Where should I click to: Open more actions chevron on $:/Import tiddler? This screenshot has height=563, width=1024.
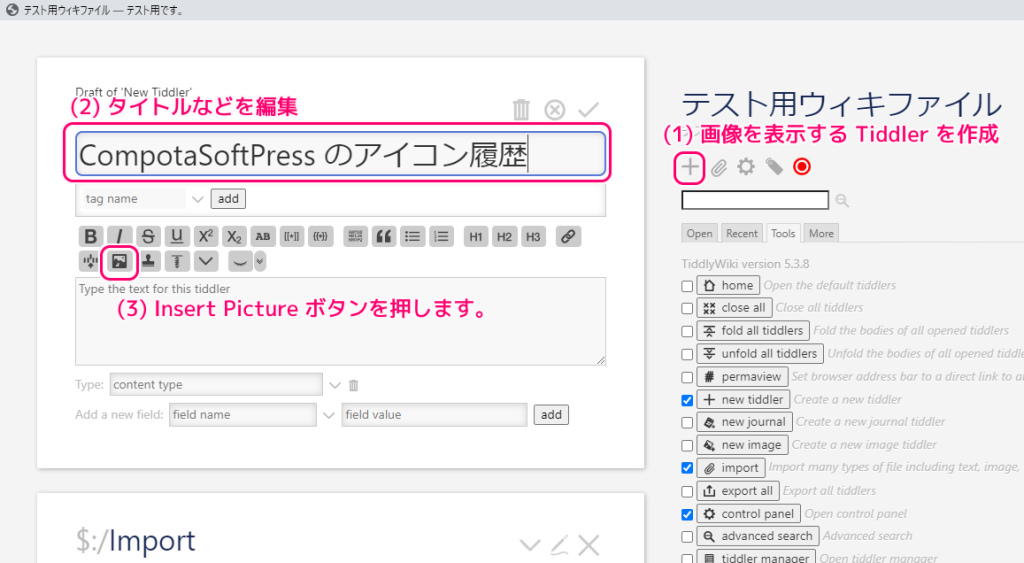click(530, 545)
